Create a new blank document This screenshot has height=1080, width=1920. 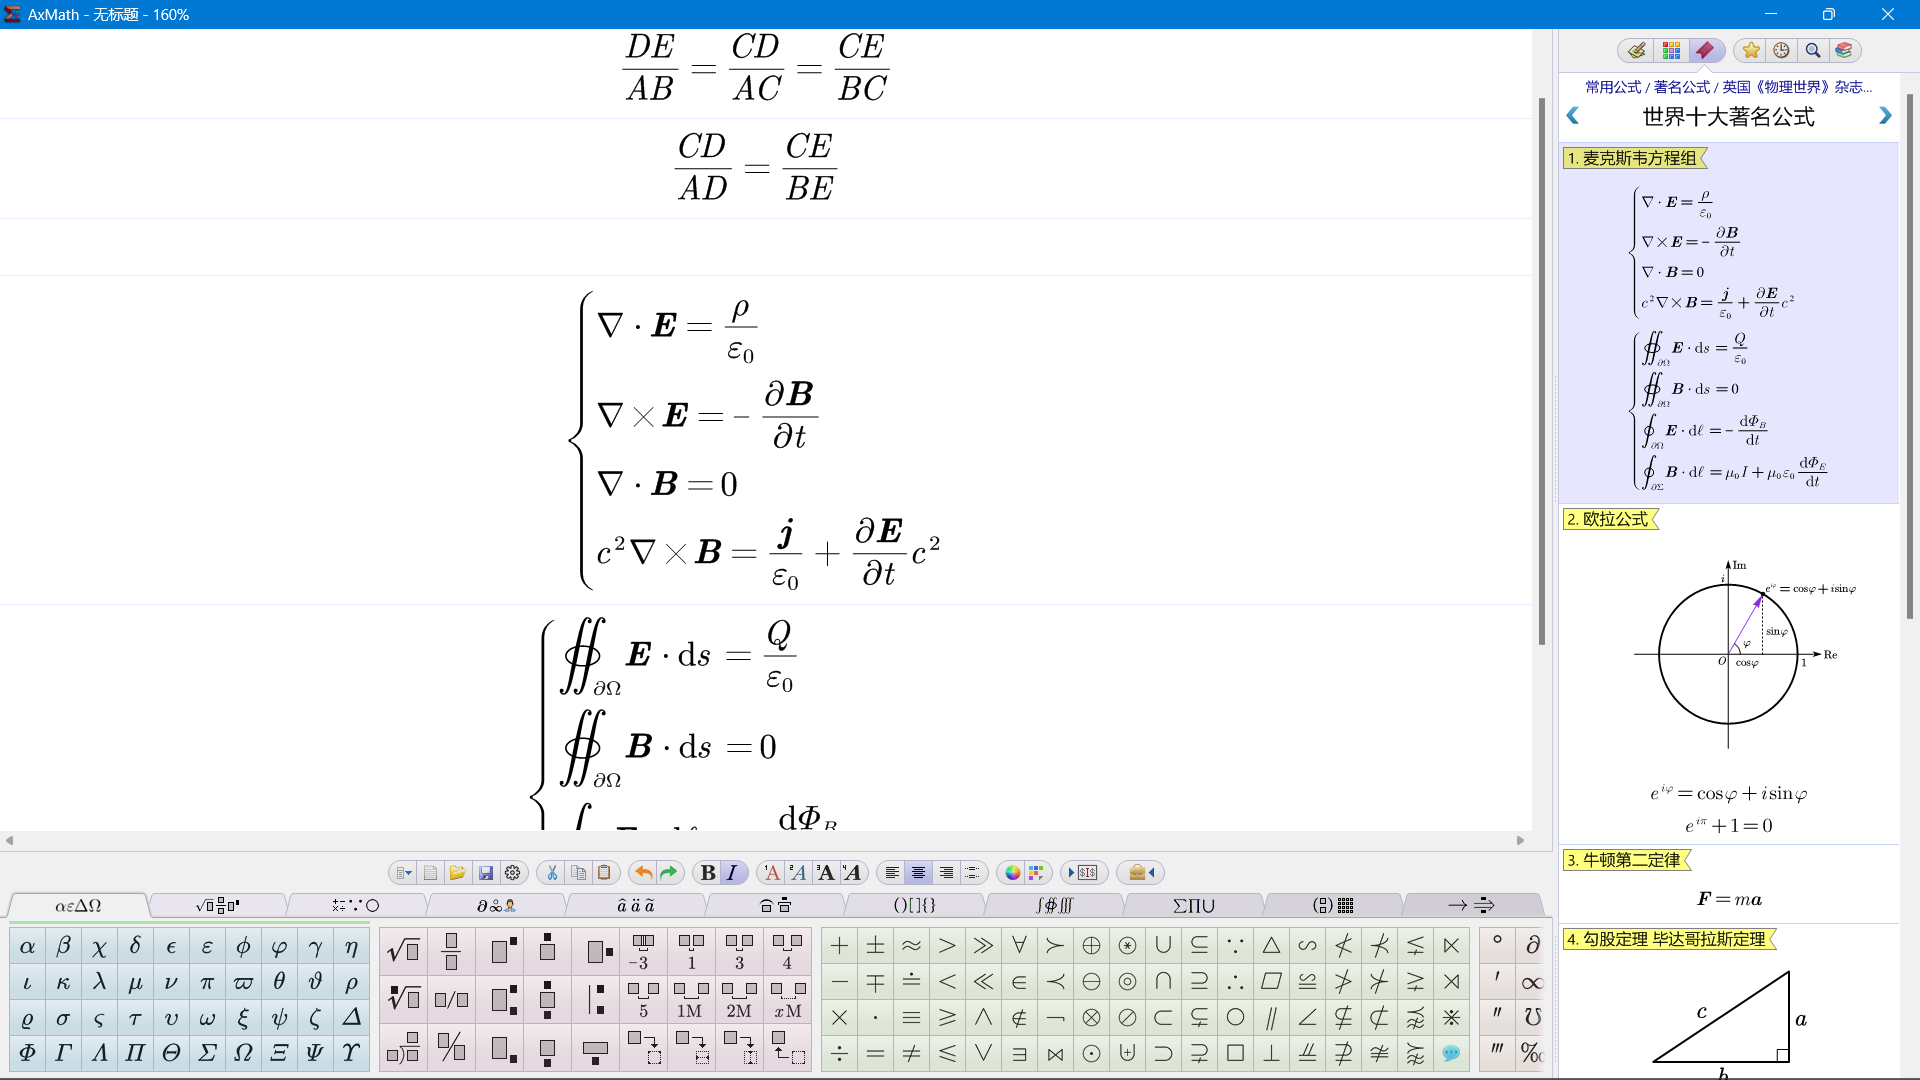click(x=430, y=873)
